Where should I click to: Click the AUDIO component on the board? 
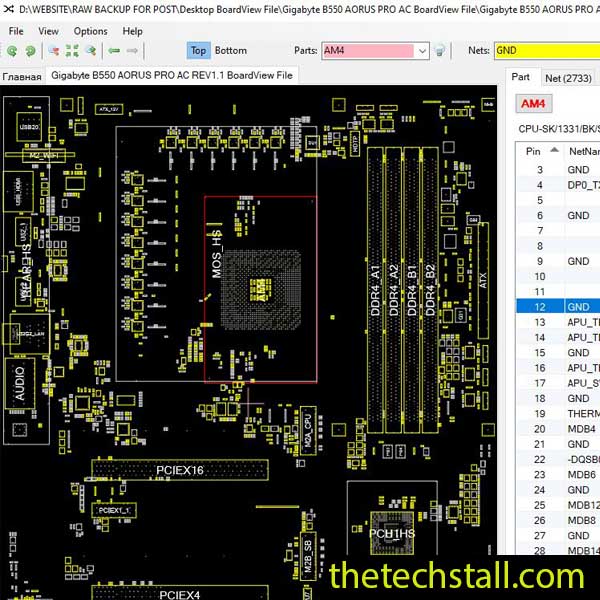20,383
